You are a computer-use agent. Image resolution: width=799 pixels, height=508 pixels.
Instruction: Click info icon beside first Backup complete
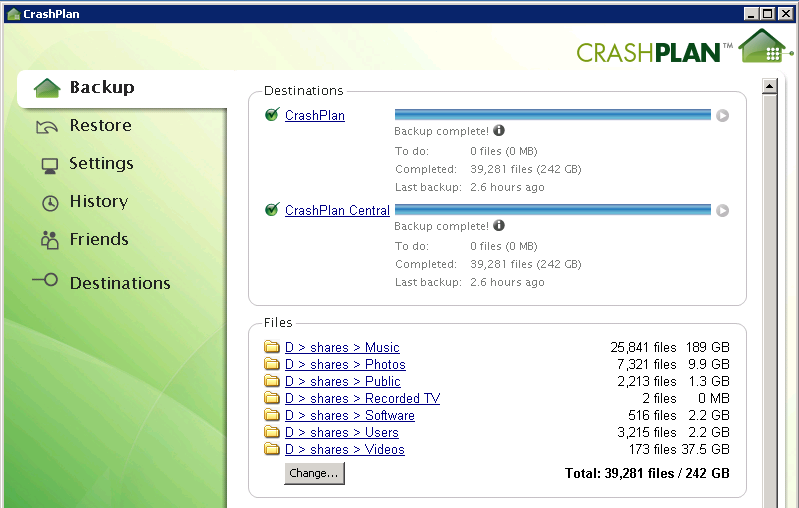coord(499,131)
